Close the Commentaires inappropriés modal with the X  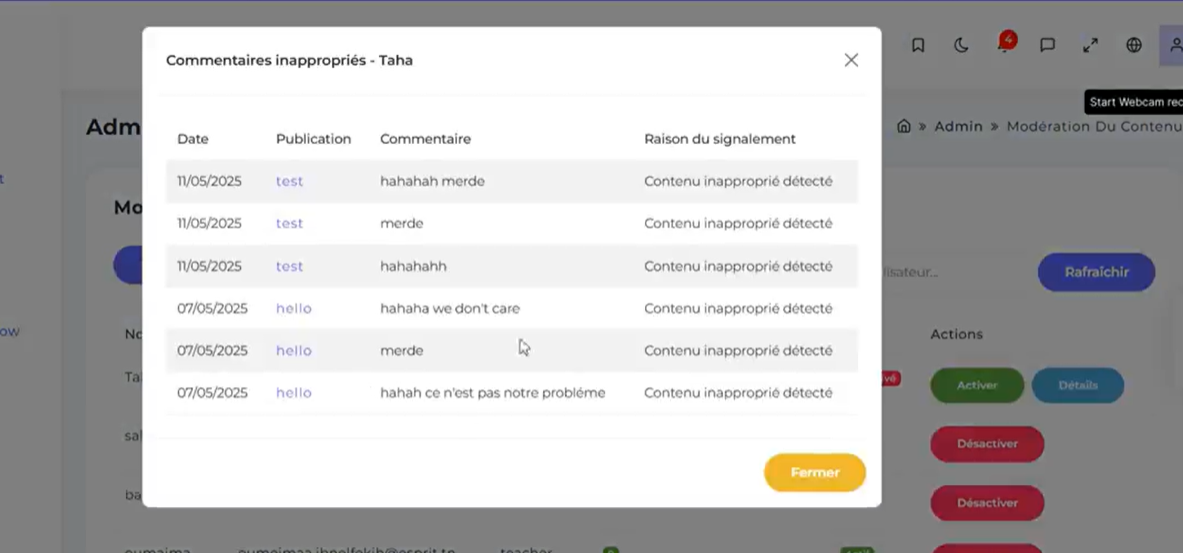pyautogui.click(x=851, y=60)
